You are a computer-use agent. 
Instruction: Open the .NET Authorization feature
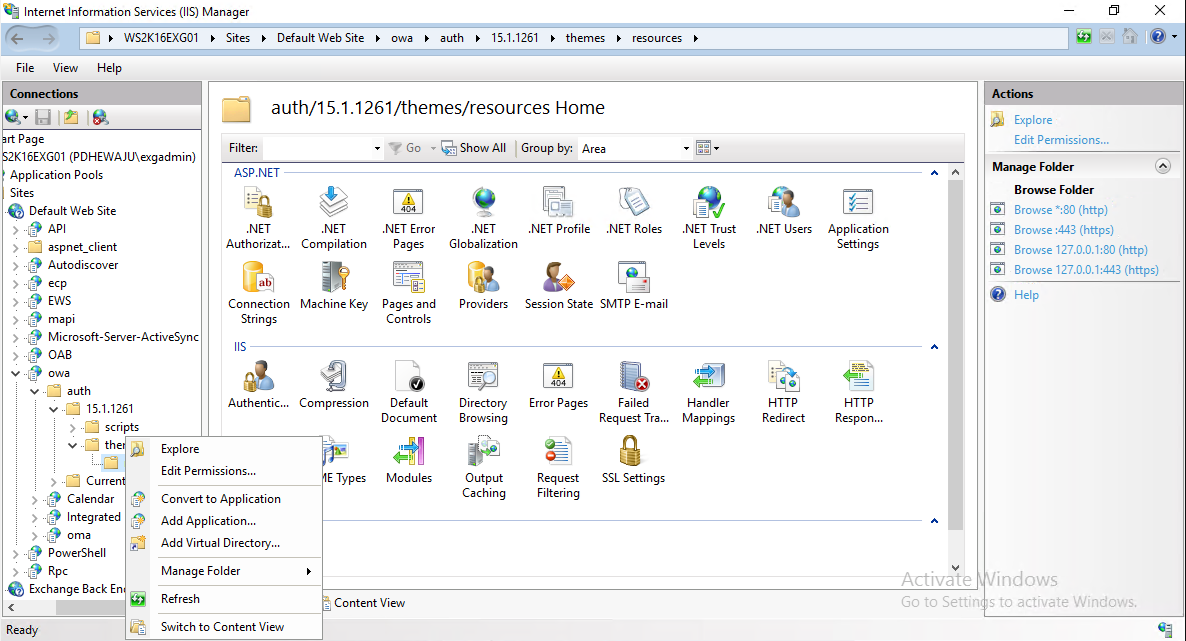click(258, 218)
